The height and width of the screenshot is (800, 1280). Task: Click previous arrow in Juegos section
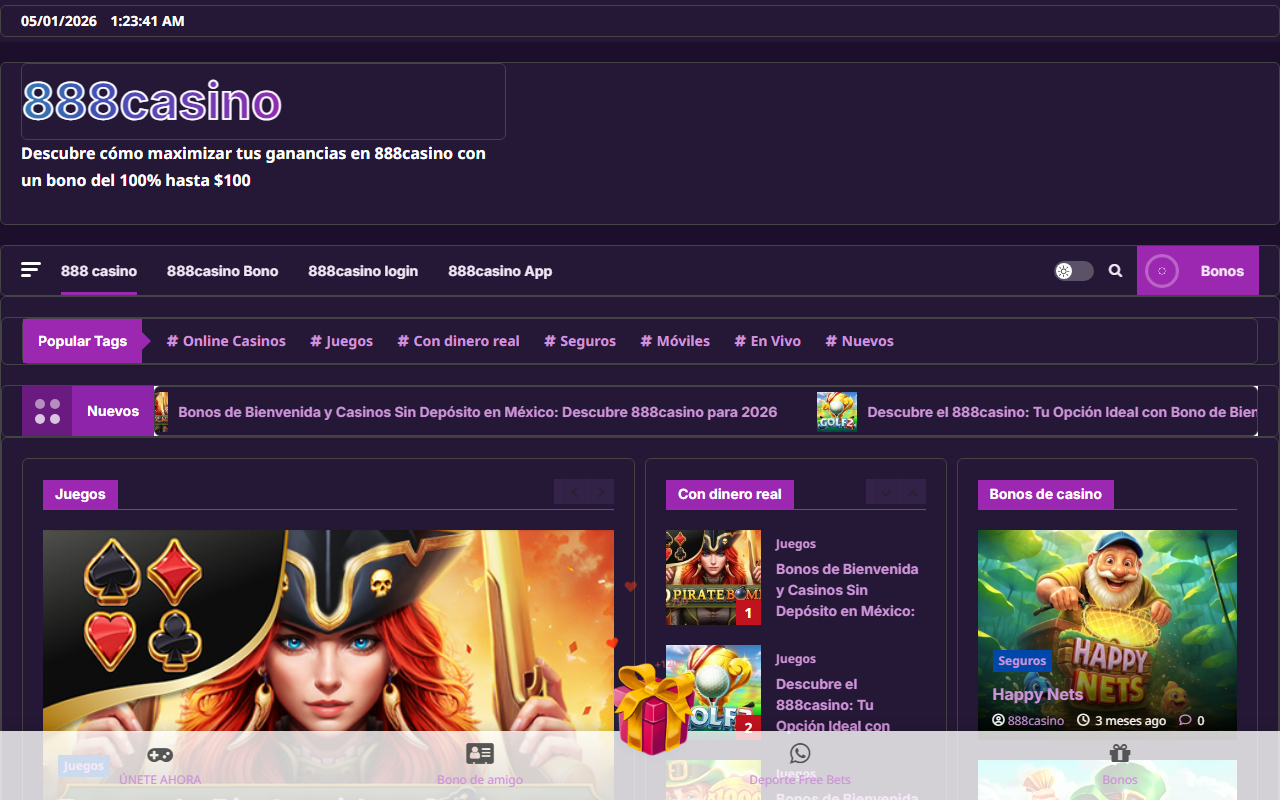574,492
